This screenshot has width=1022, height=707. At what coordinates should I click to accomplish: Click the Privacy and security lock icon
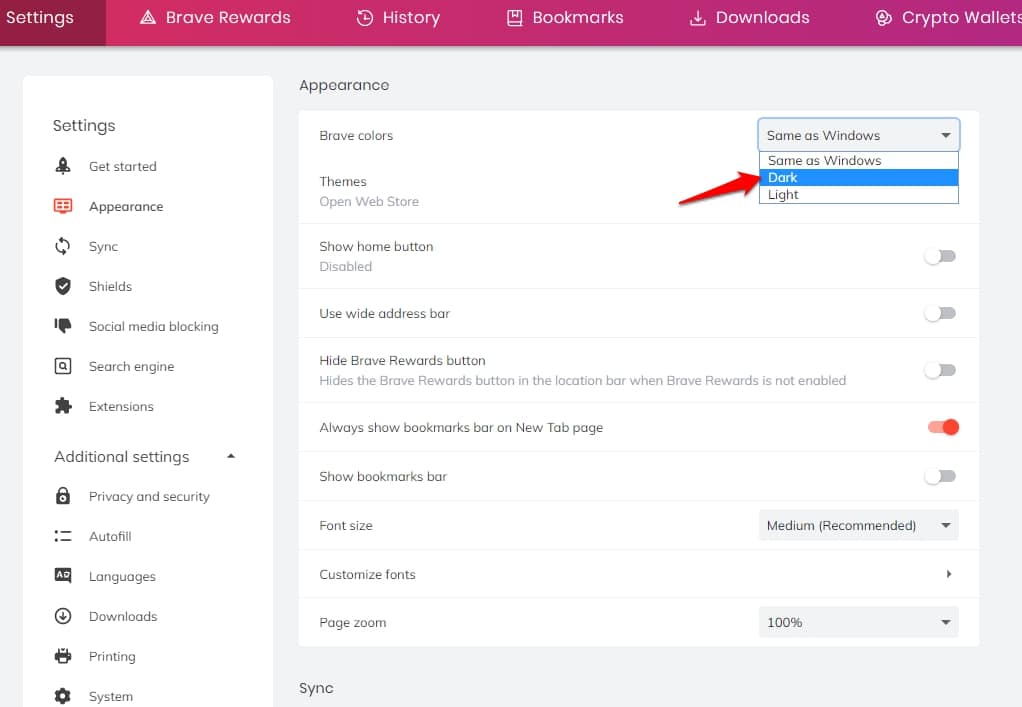63,496
